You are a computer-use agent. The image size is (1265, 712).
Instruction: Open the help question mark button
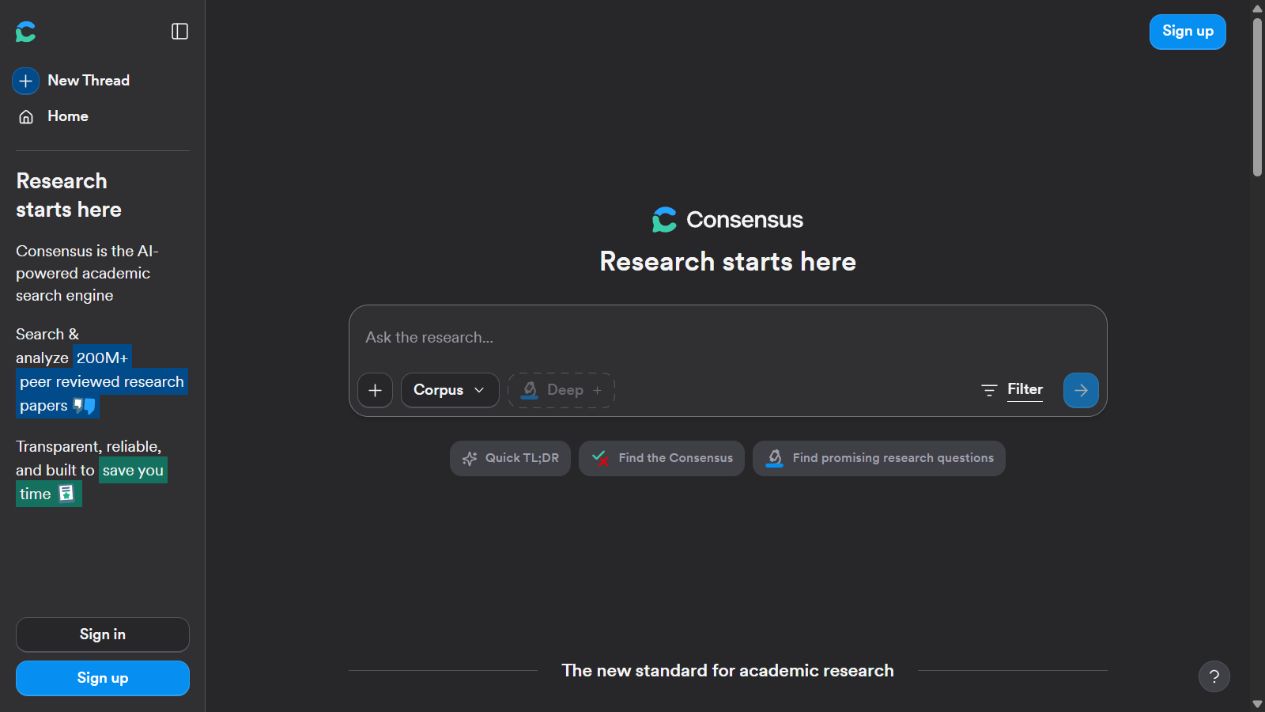pyautogui.click(x=1214, y=676)
